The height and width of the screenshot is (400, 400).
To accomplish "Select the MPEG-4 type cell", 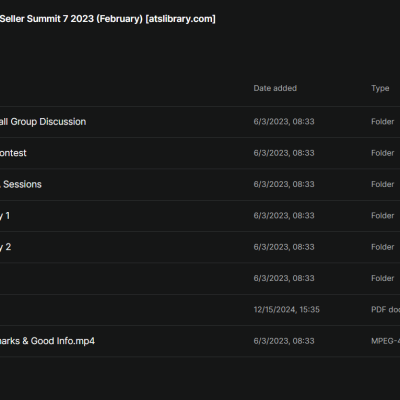I will 385,341.
